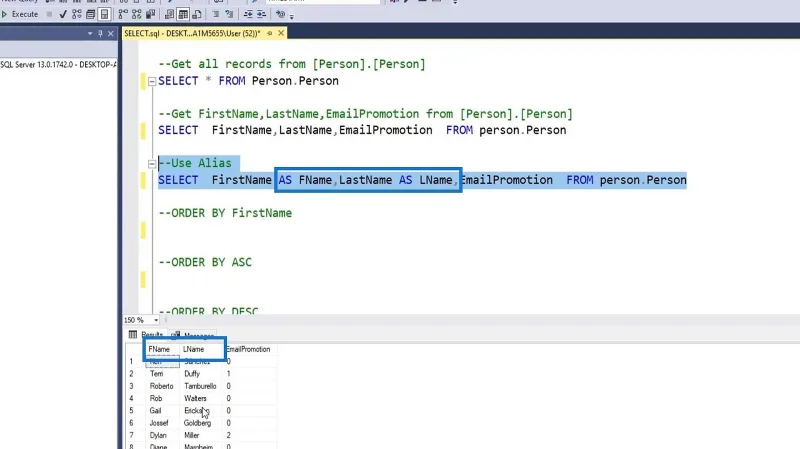Pin the SELECT.sql tab
The height and width of the screenshot is (449, 800).
pos(269,33)
